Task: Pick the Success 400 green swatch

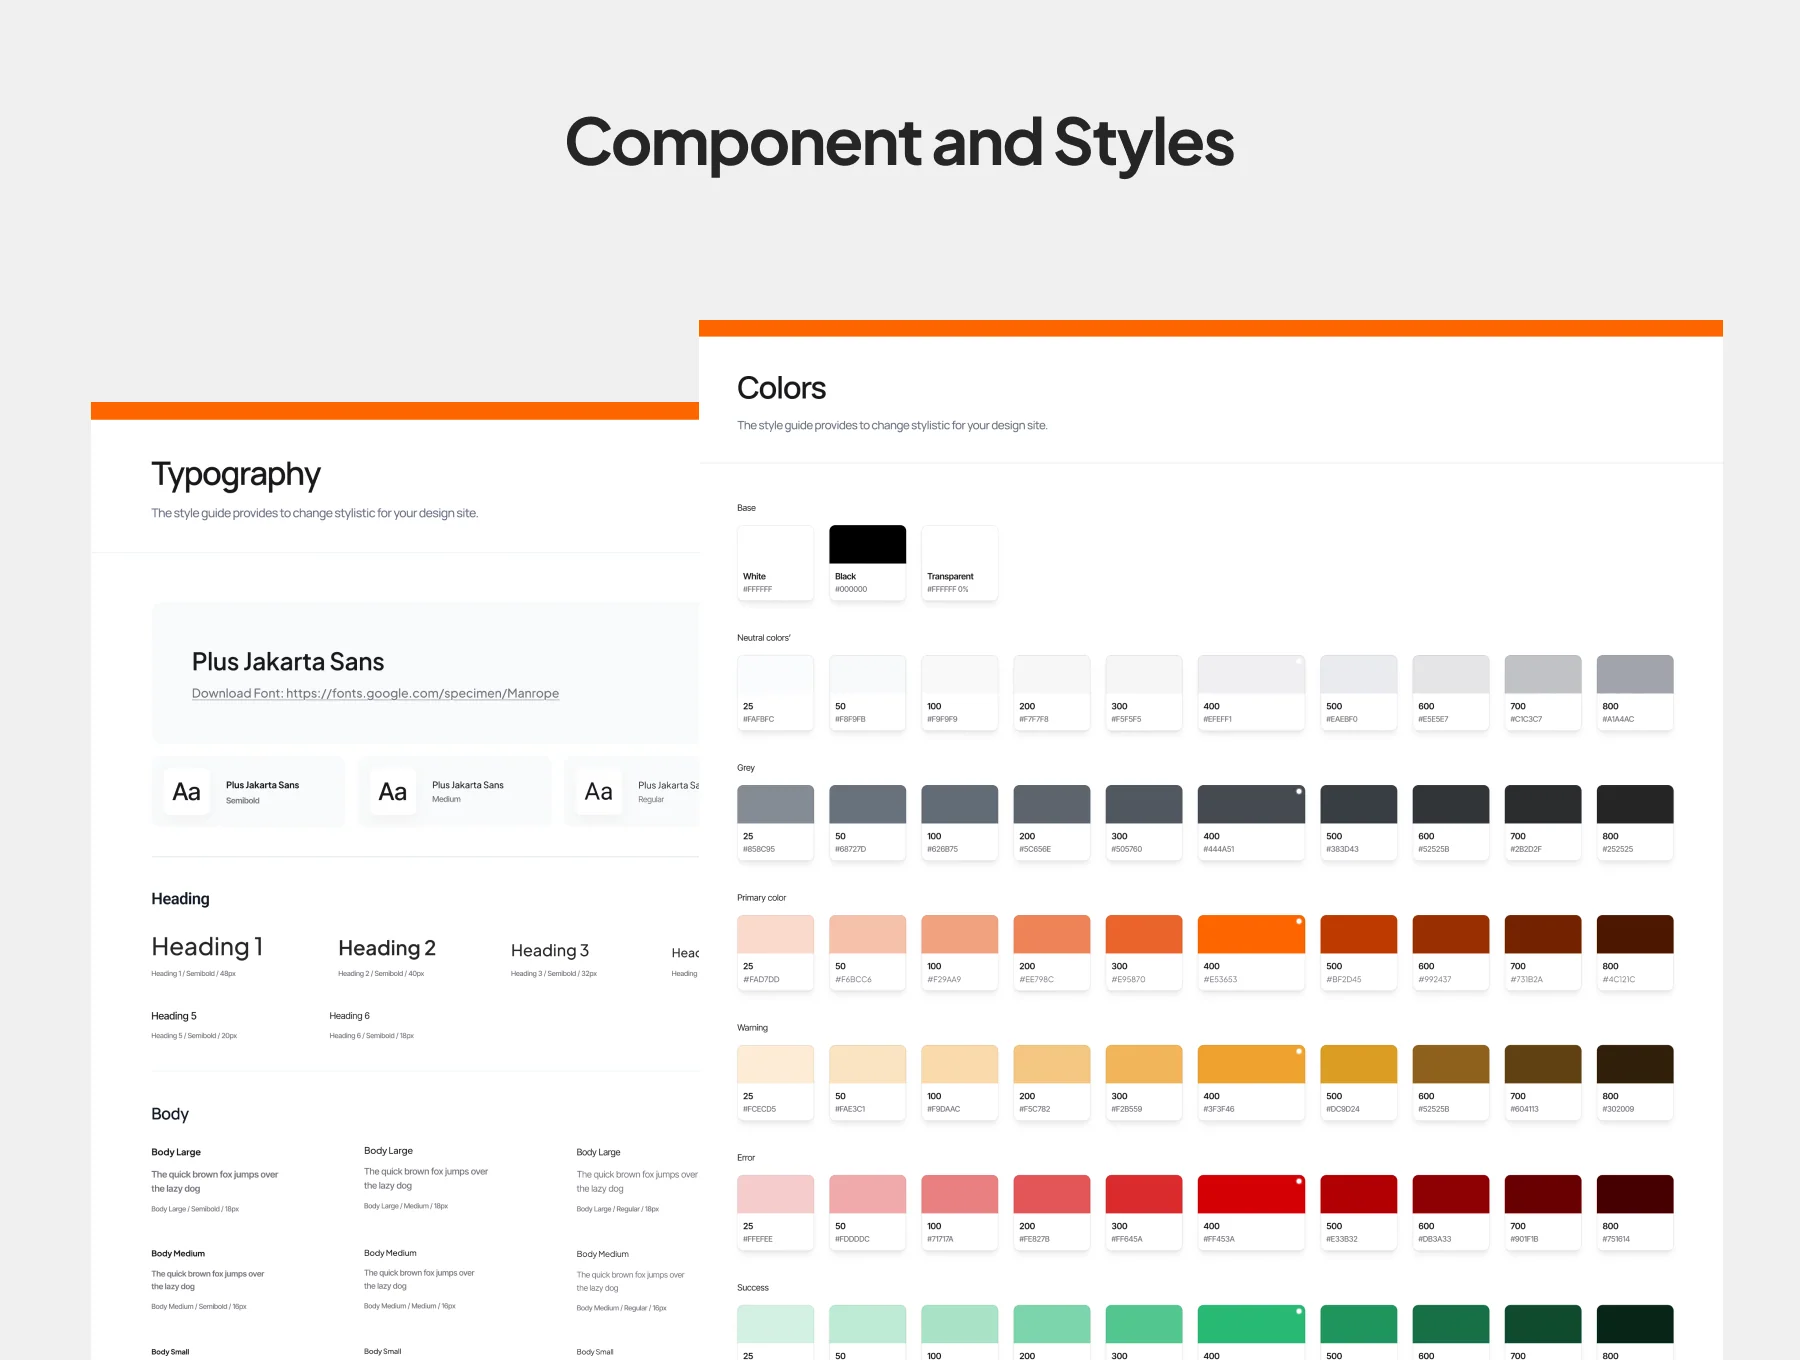Action: [1251, 1332]
